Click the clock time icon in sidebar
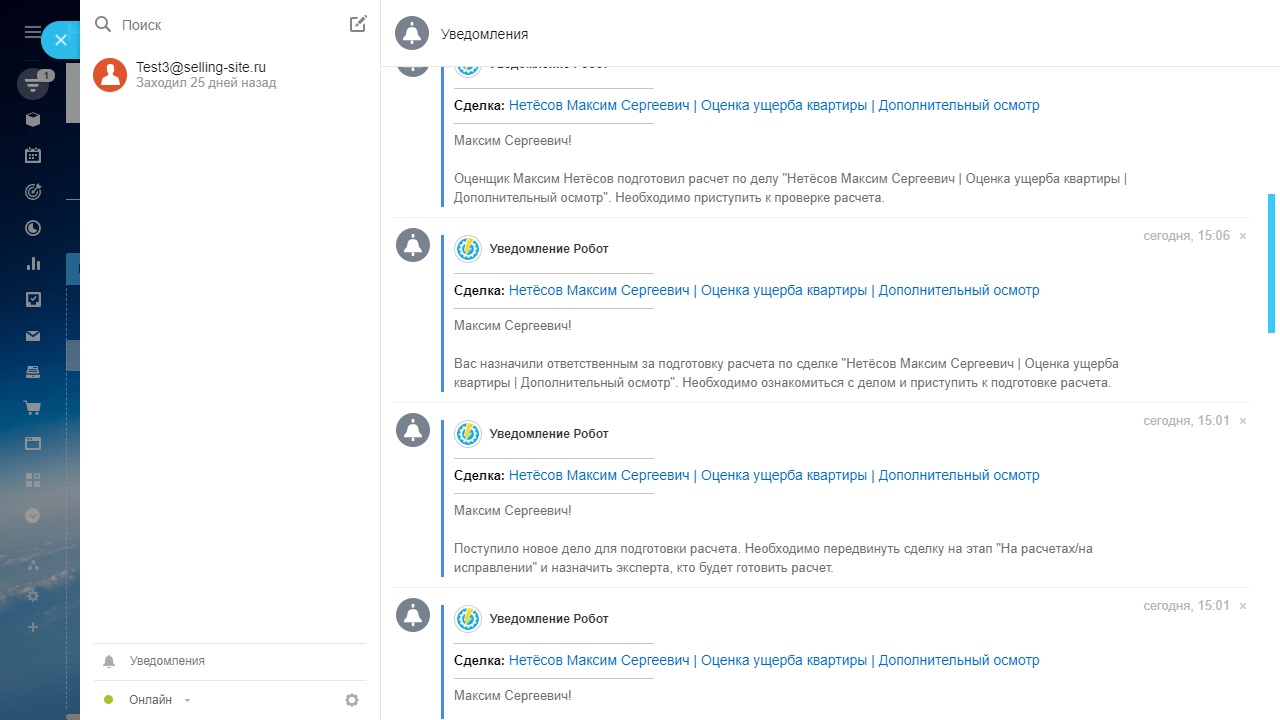The width and height of the screenshot is (1280, 720). click(33, 228)
